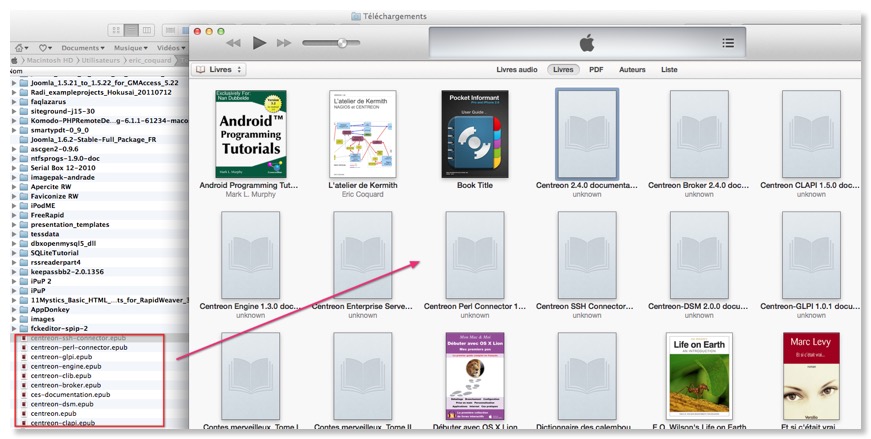Click the home icon in favorites bar
The width and height of the screenshot is (871, 439).
pyautogui.click(x=21, y=48)
